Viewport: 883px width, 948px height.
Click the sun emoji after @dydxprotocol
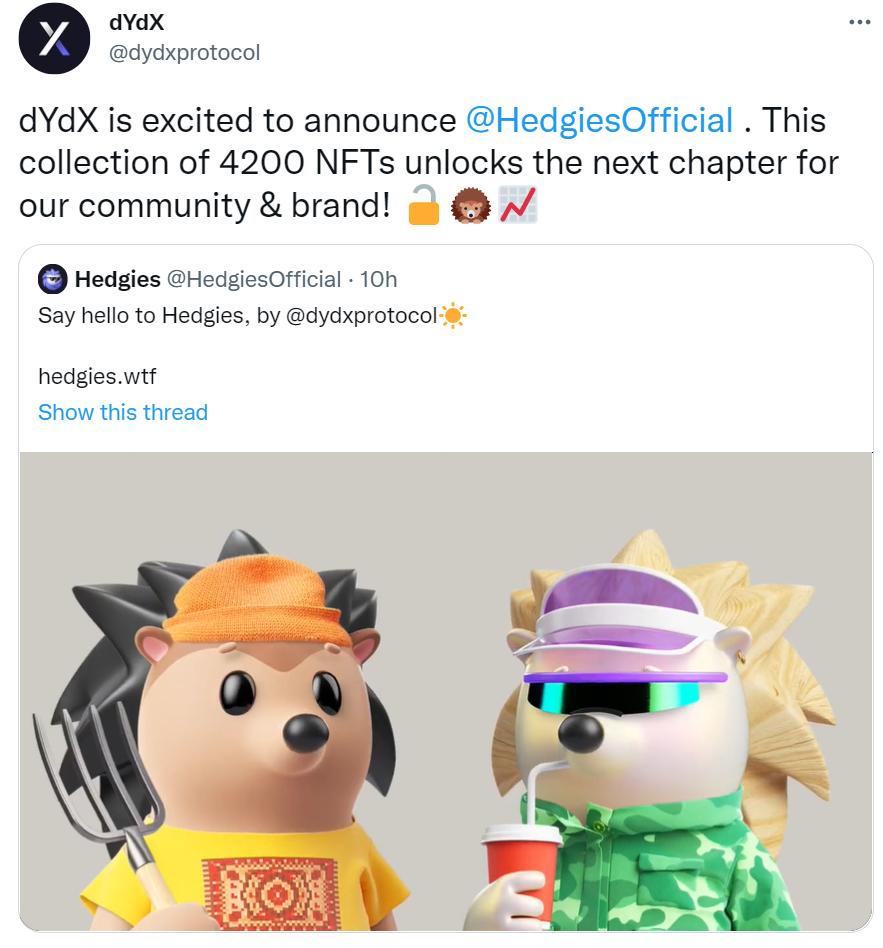coord(453,316)
